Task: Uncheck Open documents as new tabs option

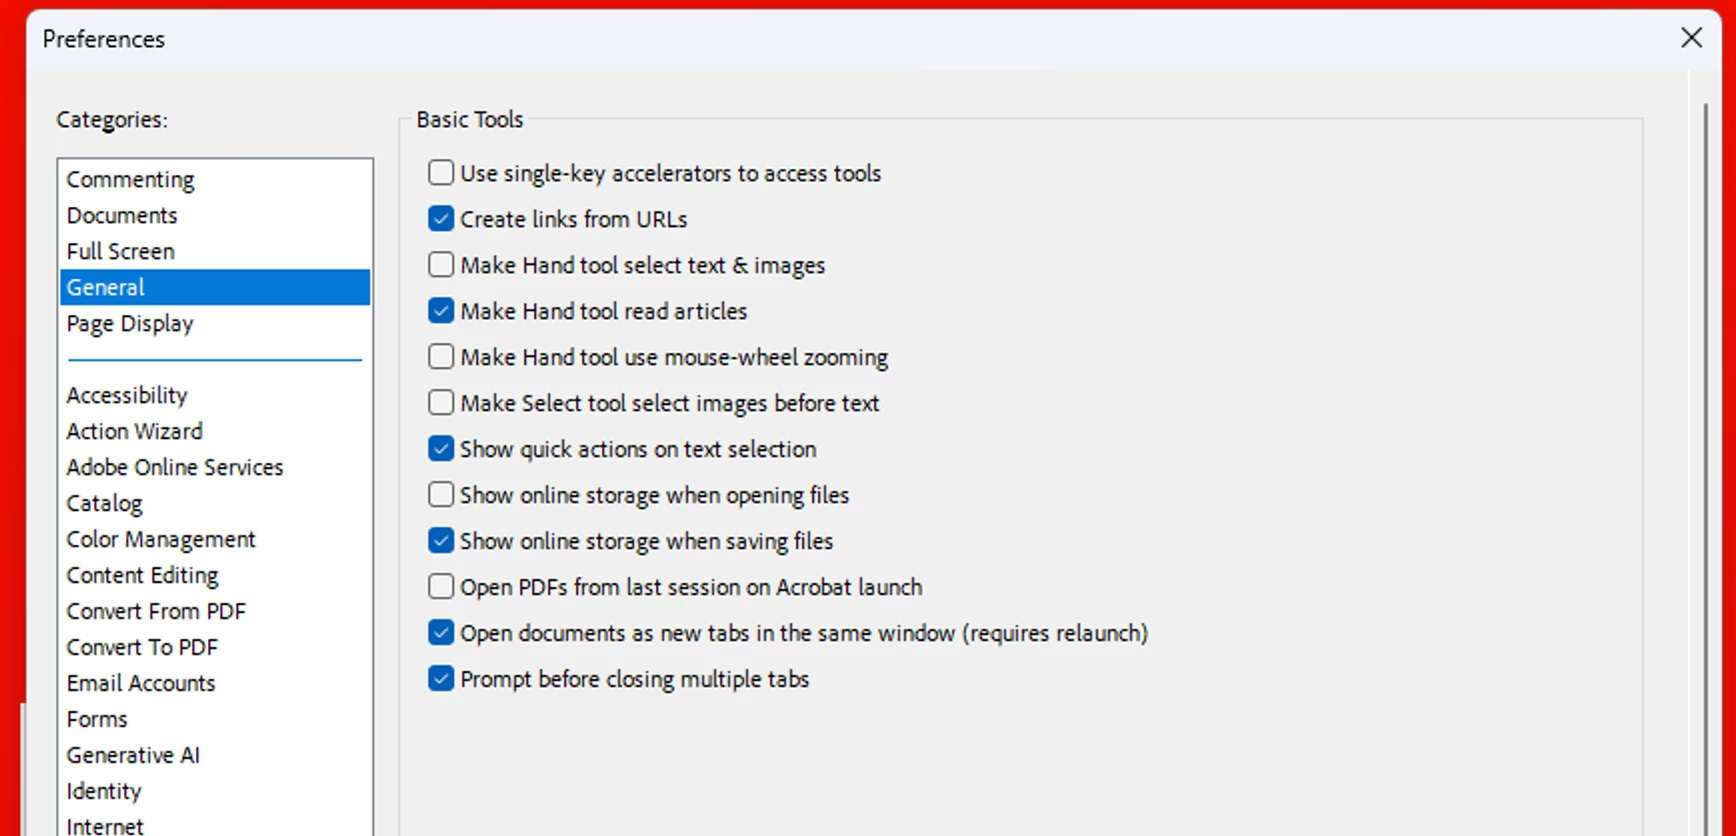Action: coord(441,633)
